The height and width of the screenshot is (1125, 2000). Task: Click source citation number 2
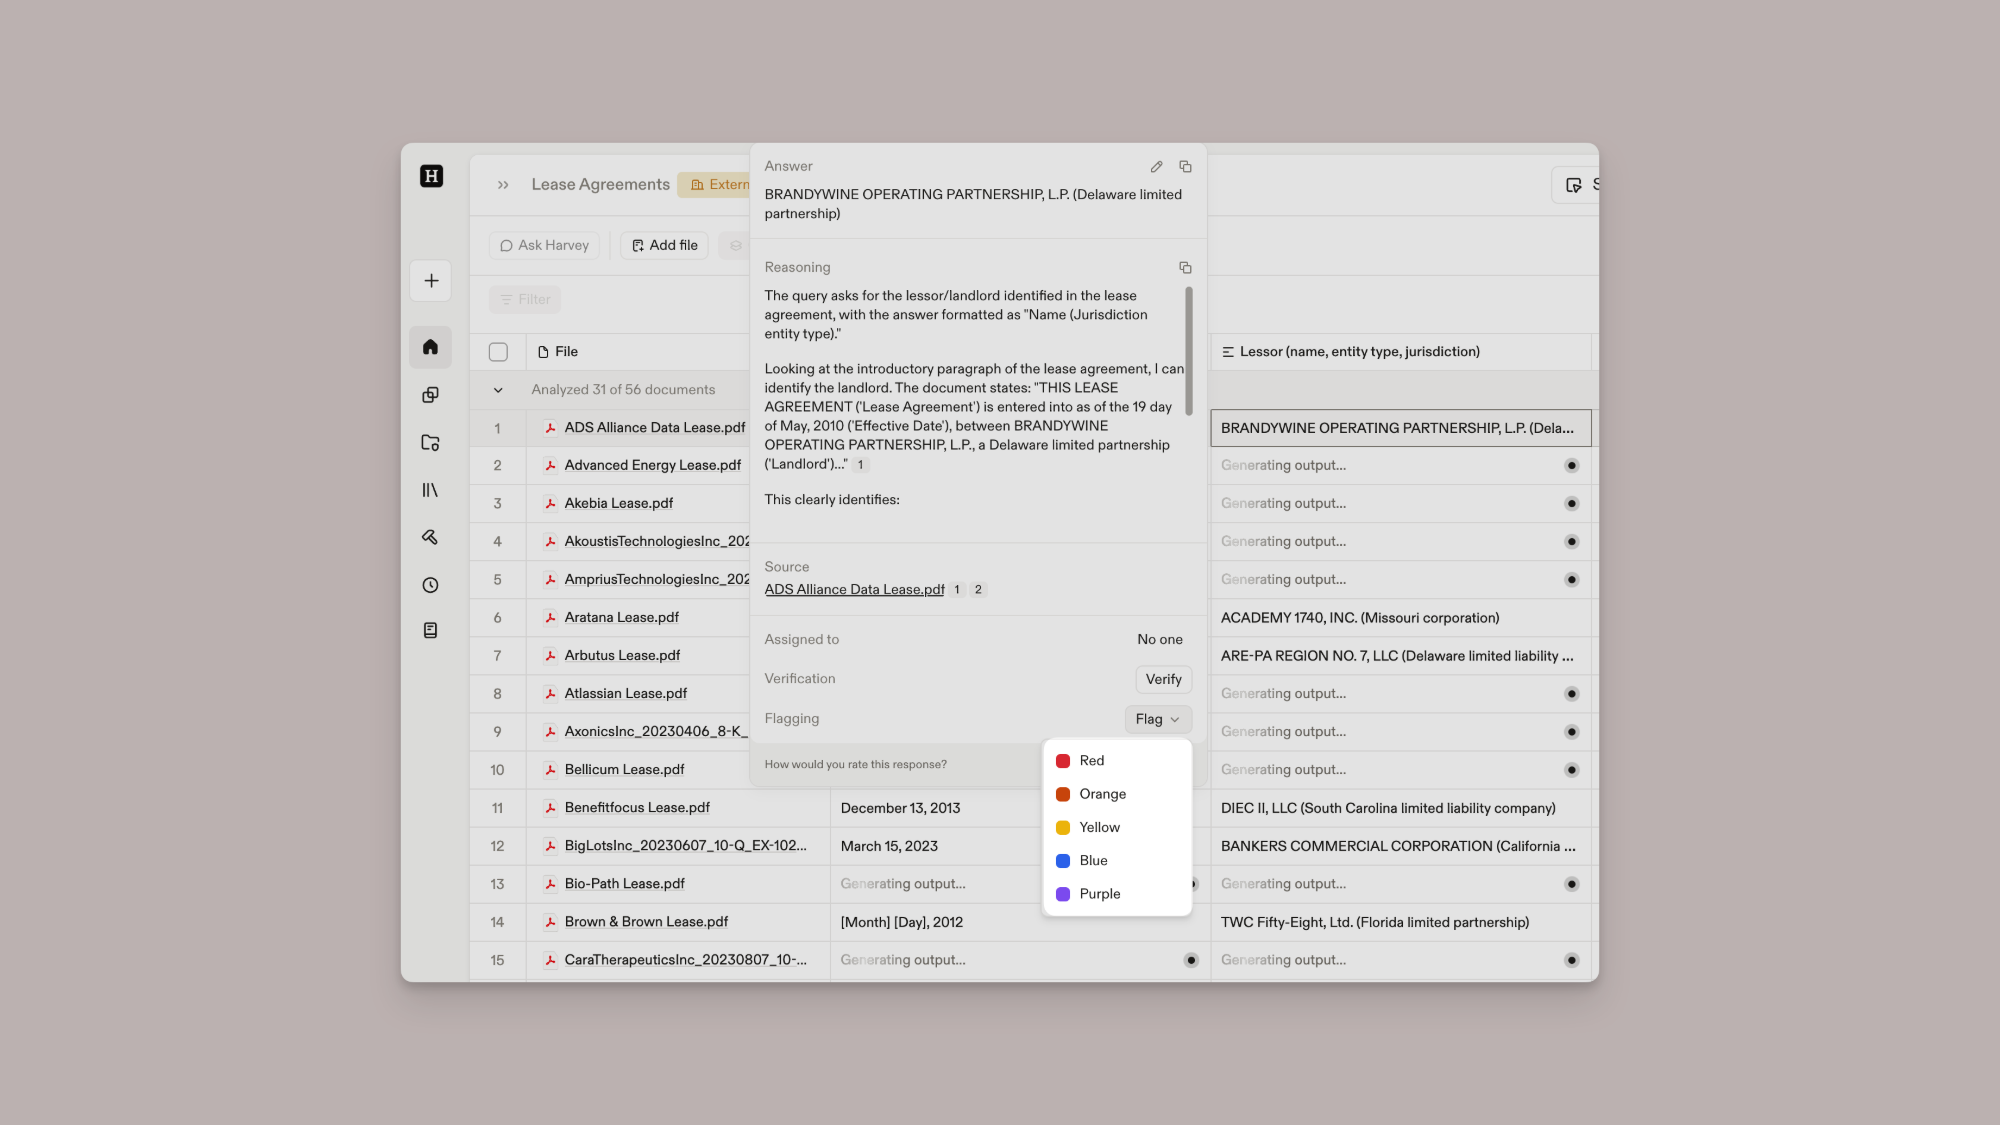(x=978, y=590)
